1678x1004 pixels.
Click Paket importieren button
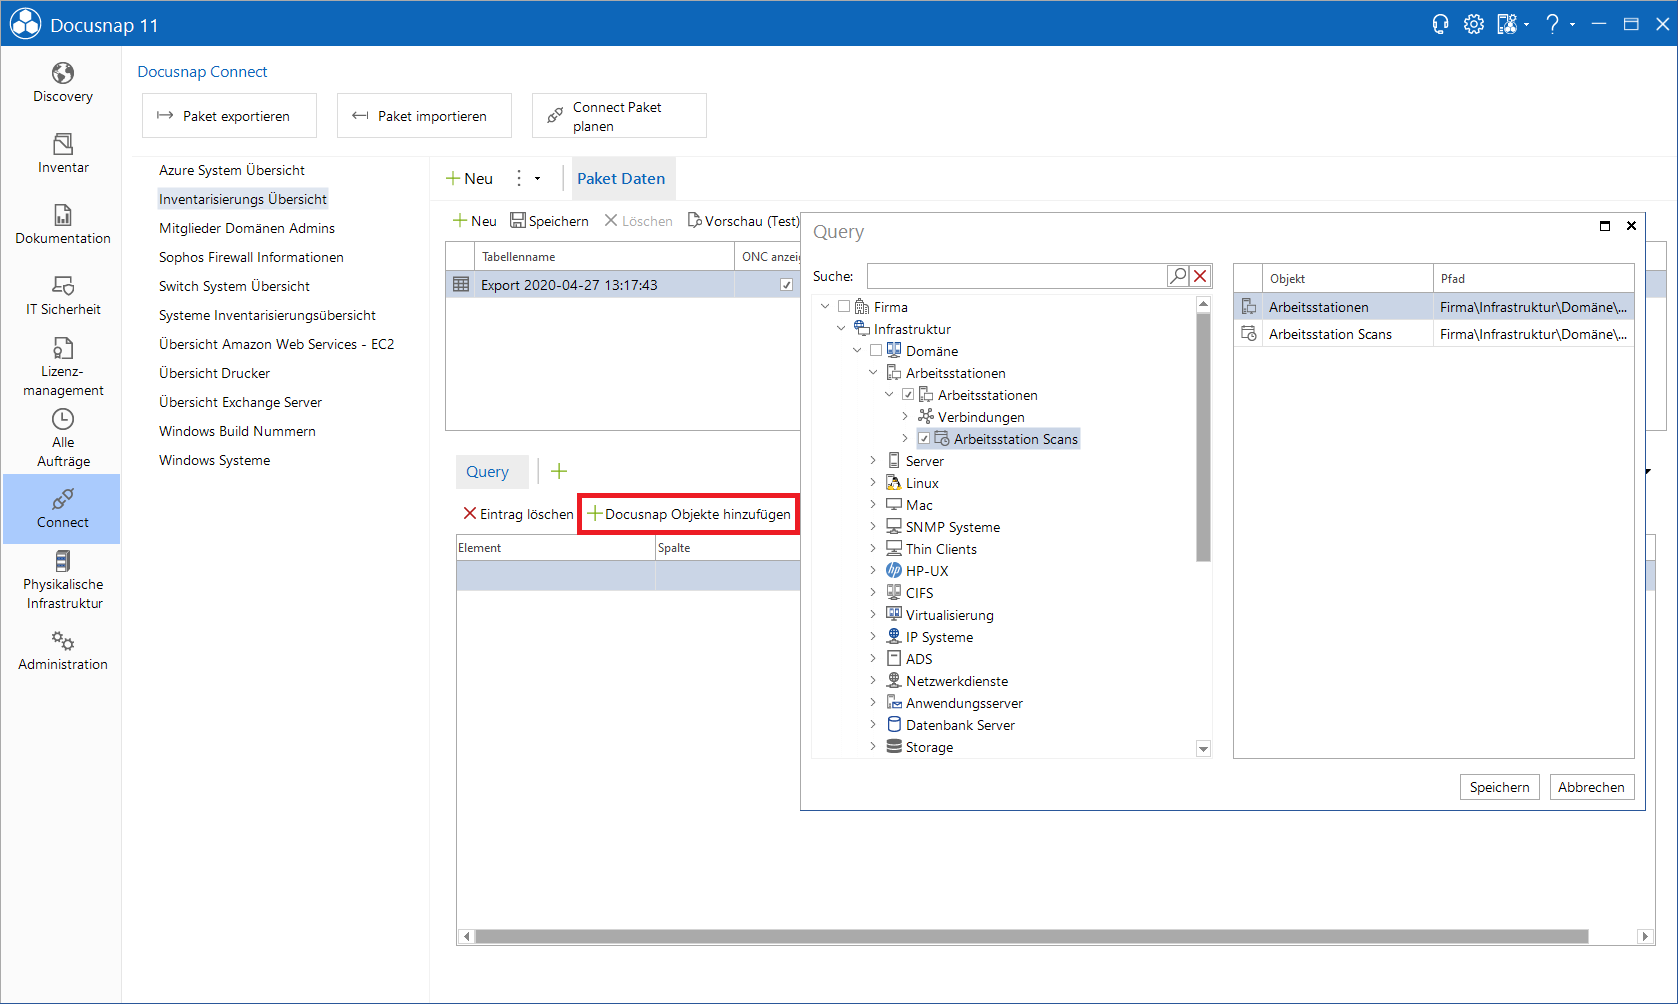point(424,116)
